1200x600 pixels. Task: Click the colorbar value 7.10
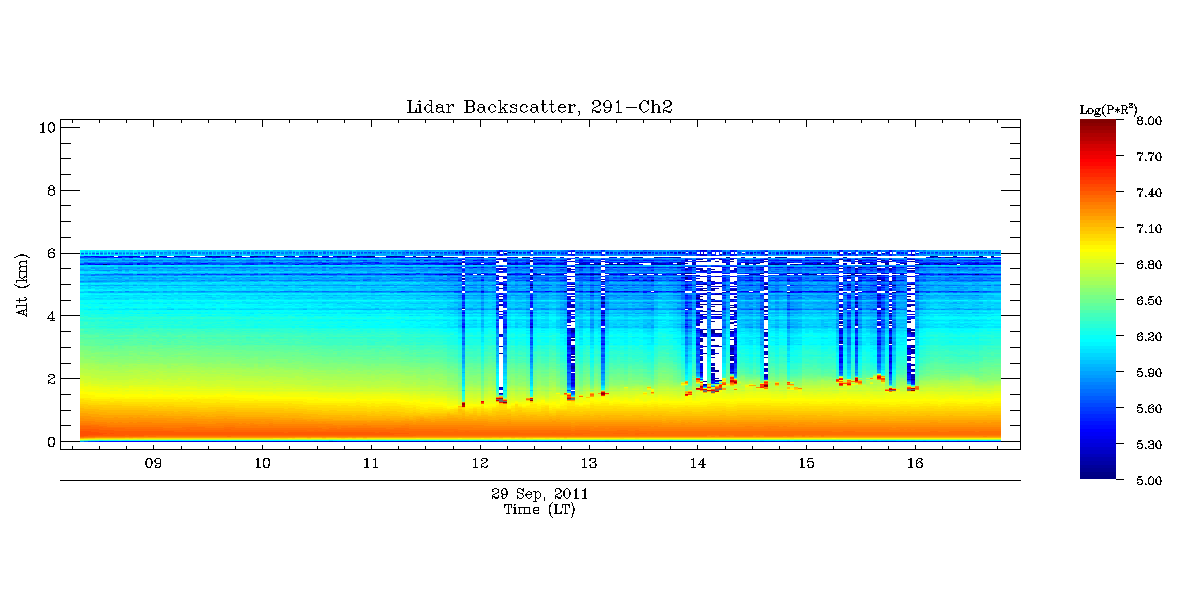pos(1149,229)
